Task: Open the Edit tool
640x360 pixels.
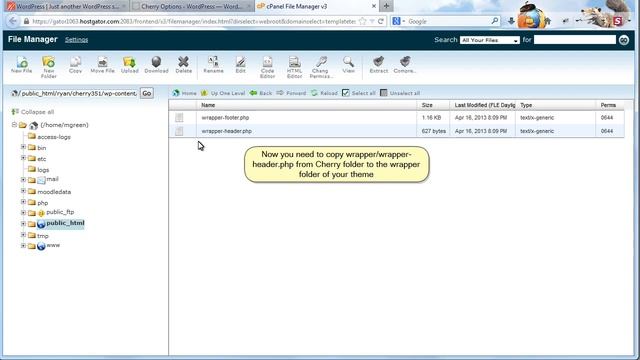Action: (x=240, y=65)
